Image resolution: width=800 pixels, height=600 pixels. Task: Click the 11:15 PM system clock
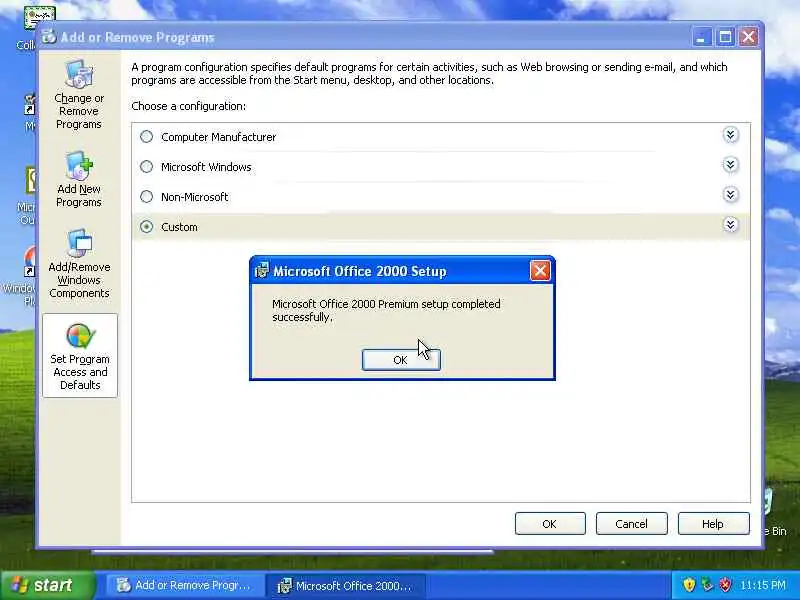coord(763,585)
